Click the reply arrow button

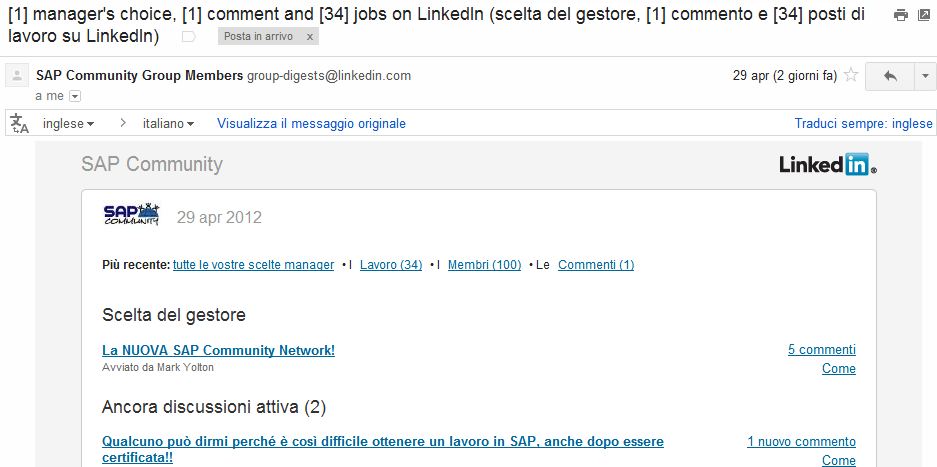pos(890,76)
